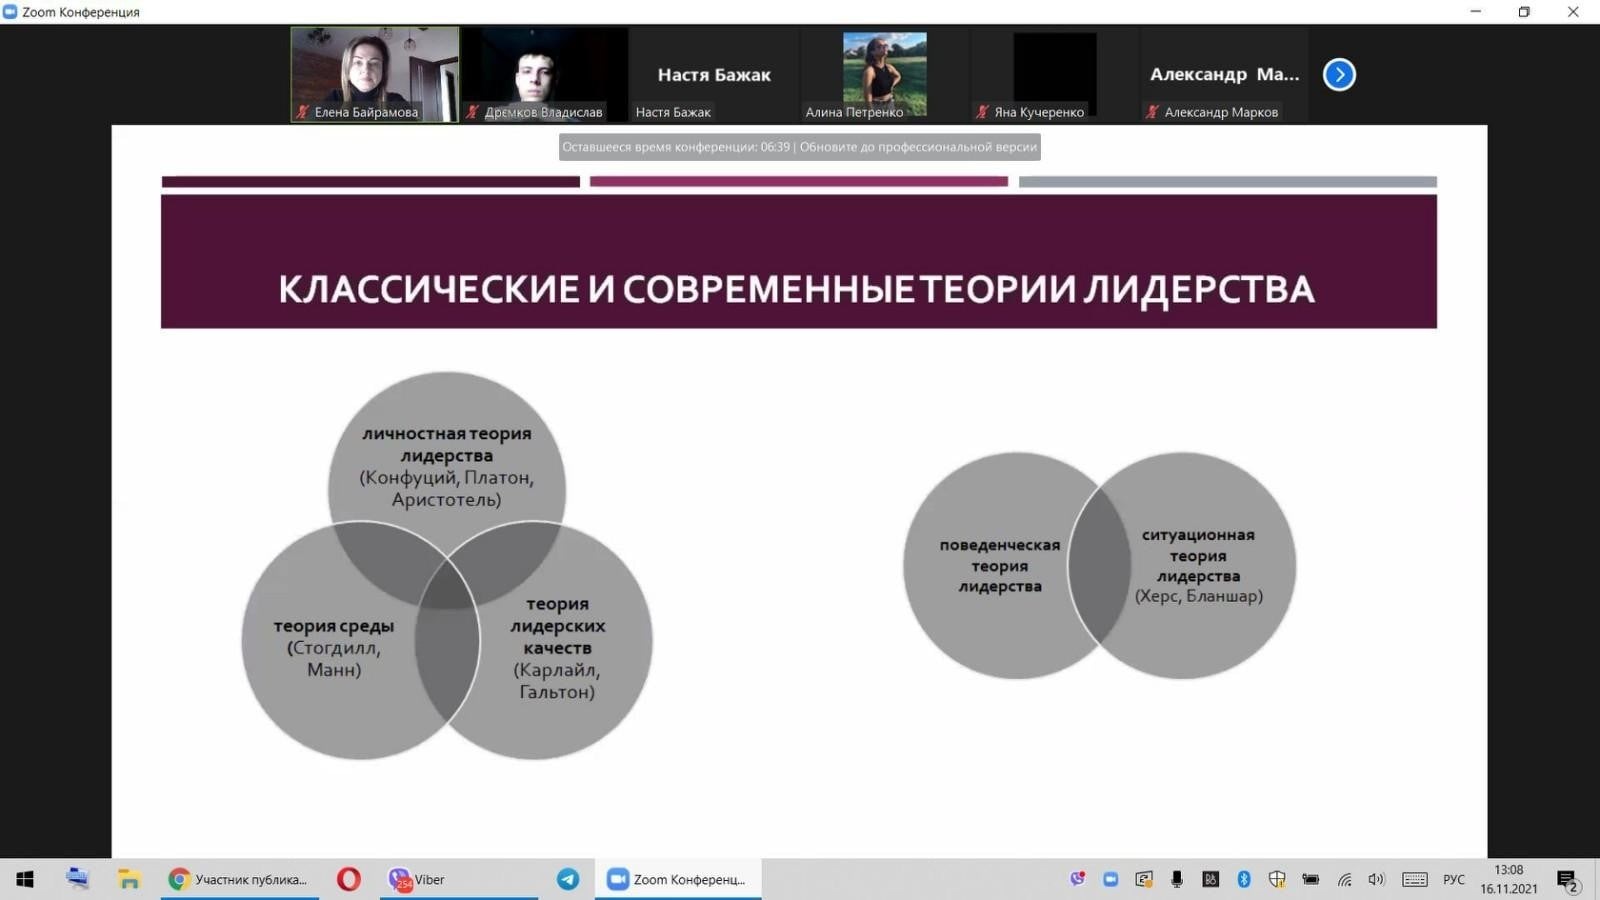Open the Windows Start menu
The image size is (1600, 900).
pos(25,879)
